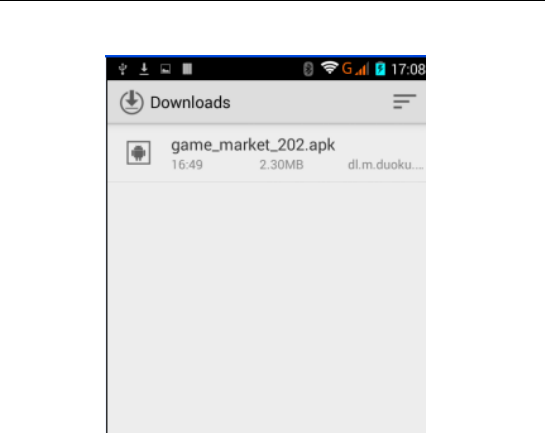Viewport: 545px width, 433px height.
Task: Click the image notification icon
Action: pos(165,69)
